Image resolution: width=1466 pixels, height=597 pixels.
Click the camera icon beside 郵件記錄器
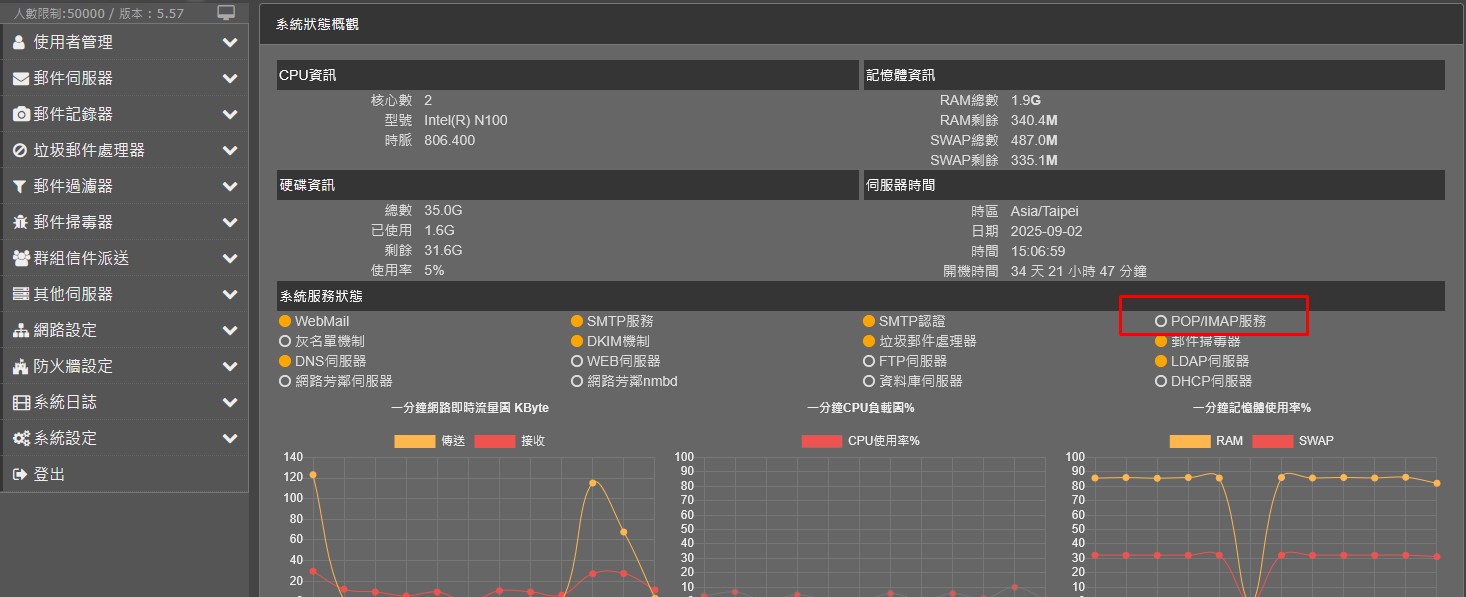coord(20,115)
